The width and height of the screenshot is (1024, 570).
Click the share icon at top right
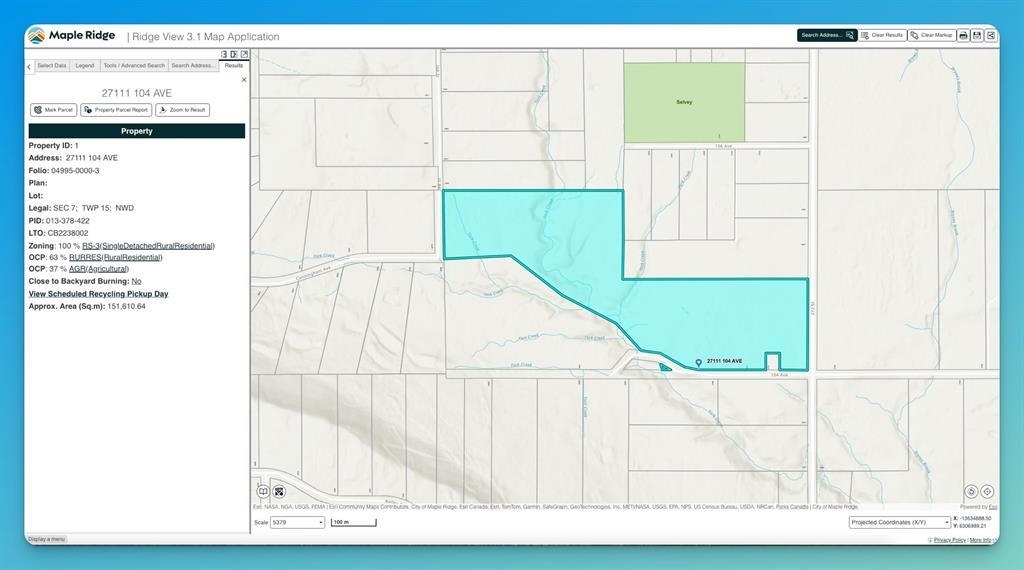tap(991, 35)
